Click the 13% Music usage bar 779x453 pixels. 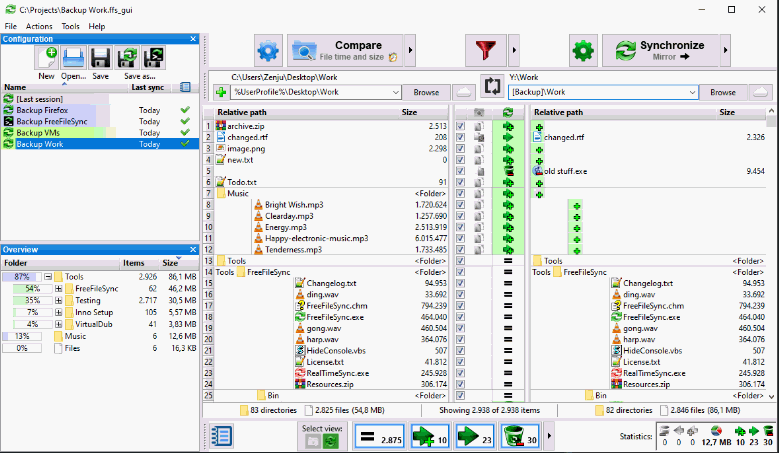22,336
